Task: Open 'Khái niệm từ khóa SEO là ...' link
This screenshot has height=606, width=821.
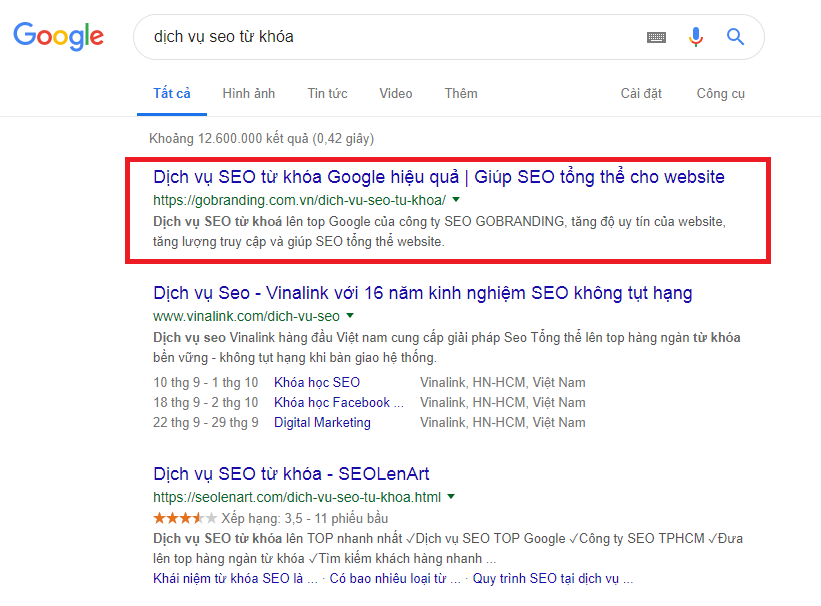Action: tap(235, 579)
